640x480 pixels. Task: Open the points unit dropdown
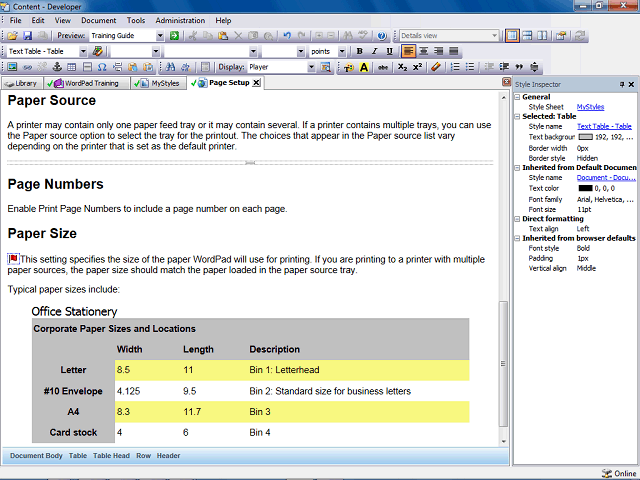point(342,51)
